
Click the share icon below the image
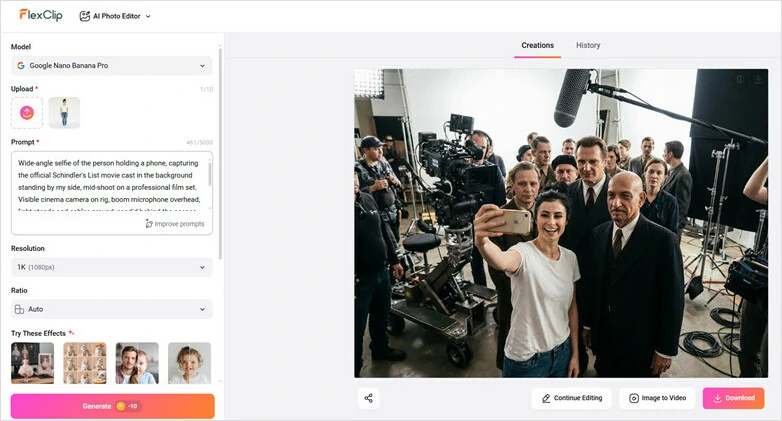(x=369, y=398)
